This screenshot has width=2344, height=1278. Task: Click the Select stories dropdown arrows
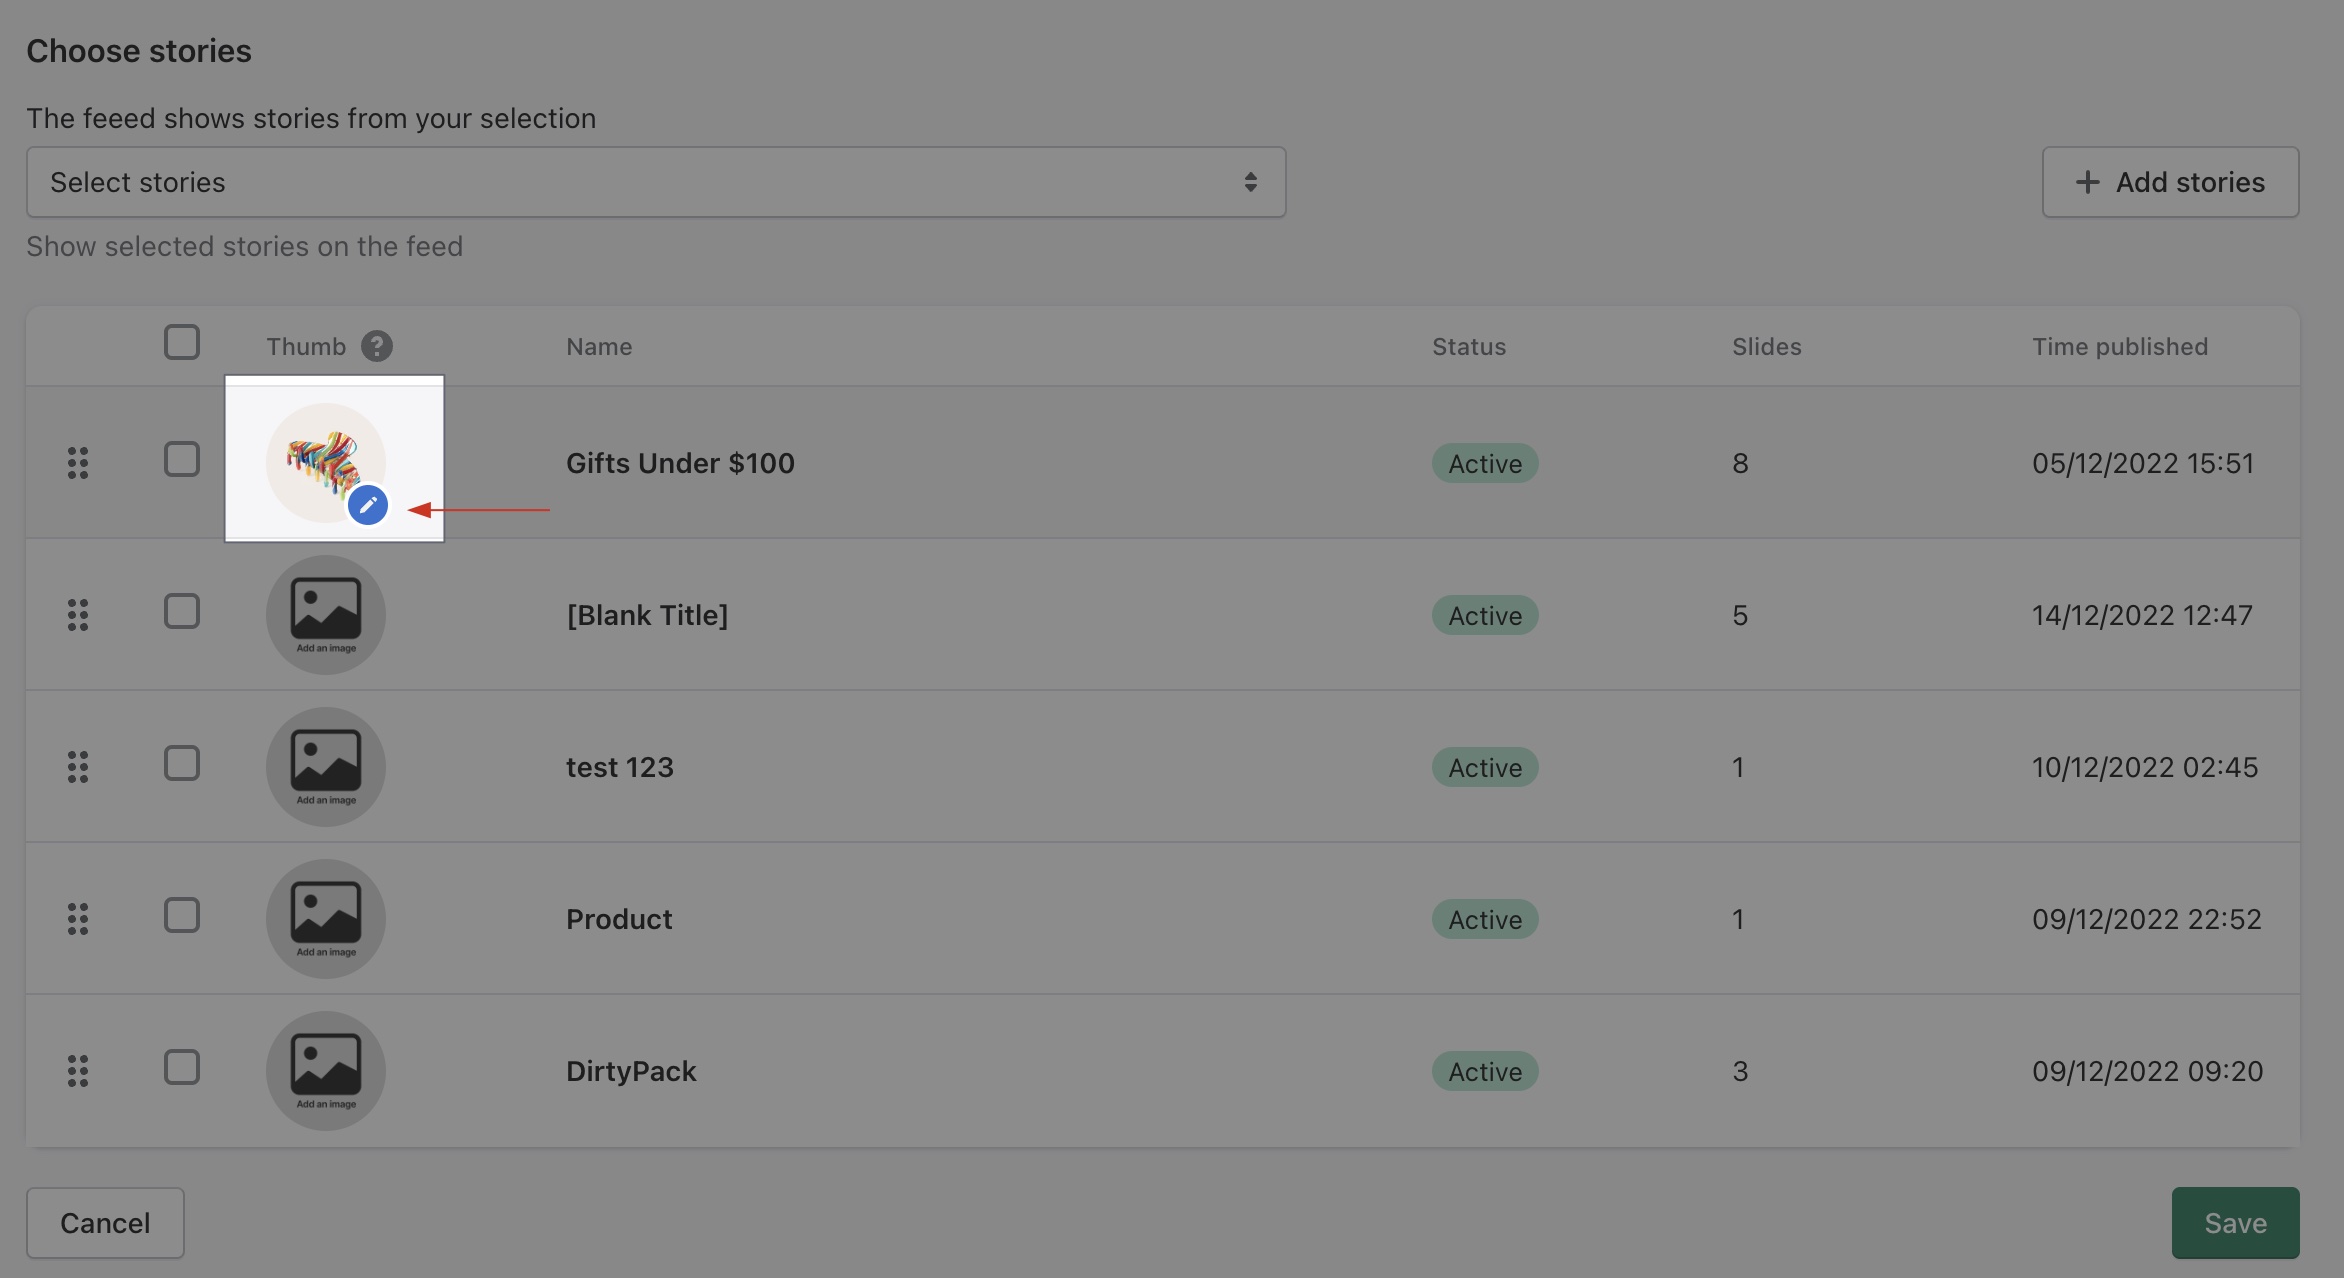[x=1250, y=182]
